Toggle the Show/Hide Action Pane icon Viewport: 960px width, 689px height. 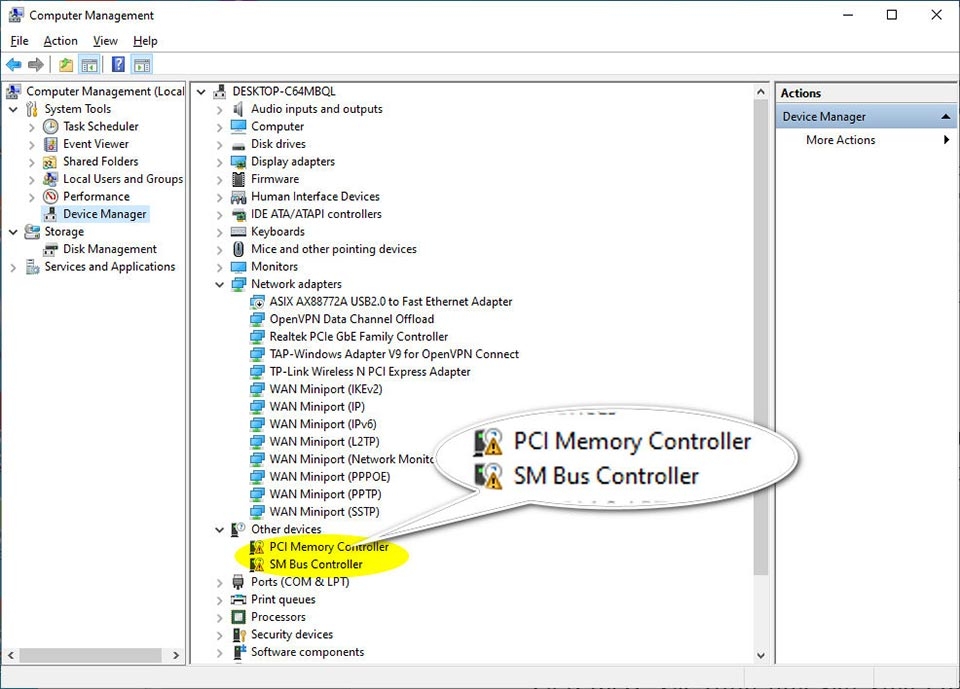pyautogui.click(x=141, y=64)
